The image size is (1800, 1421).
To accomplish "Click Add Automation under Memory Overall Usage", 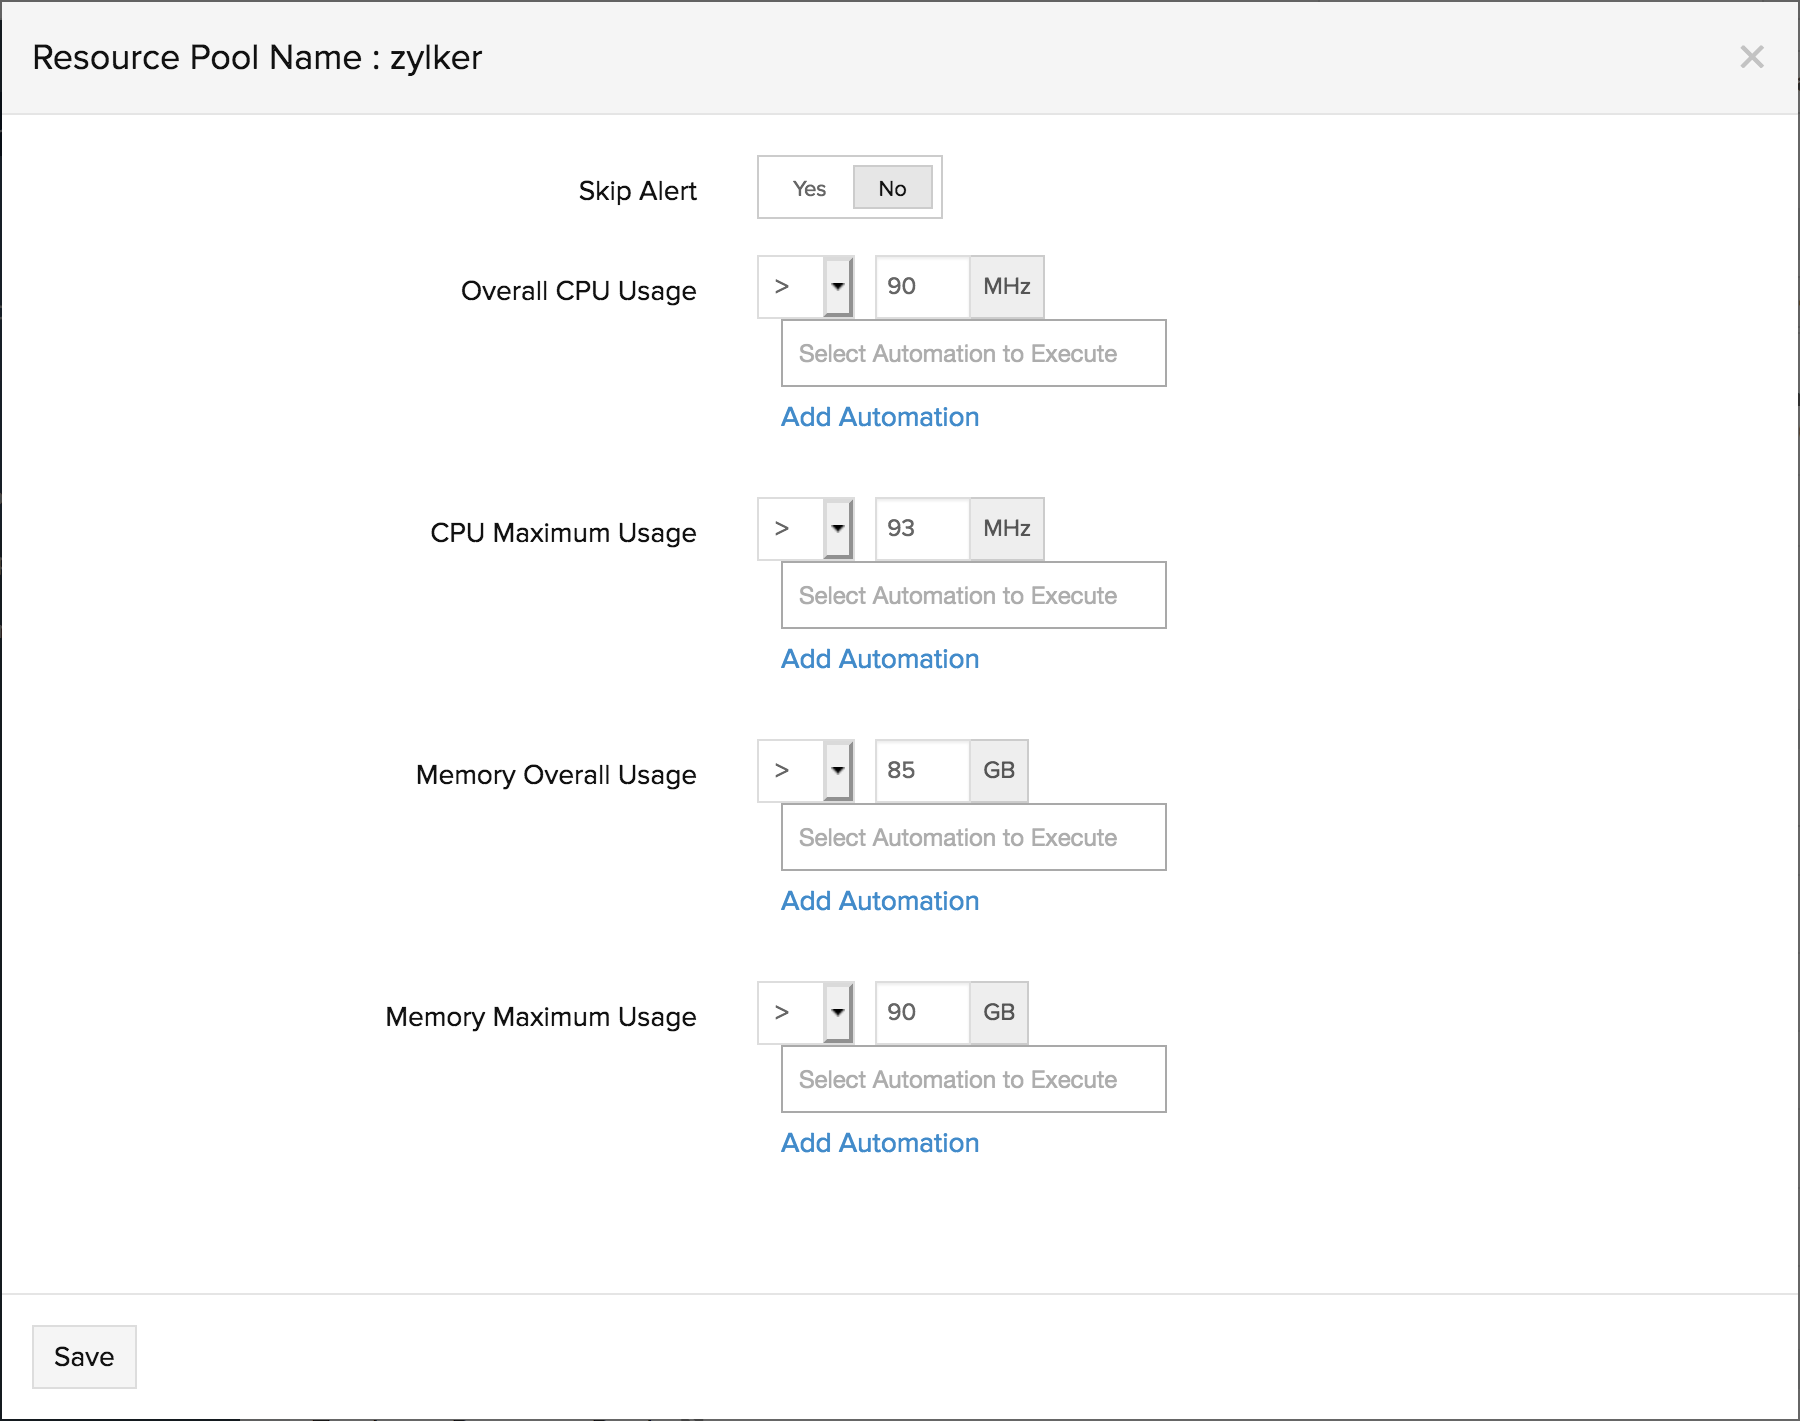I will pyautogui.click(x=880, y=901).
